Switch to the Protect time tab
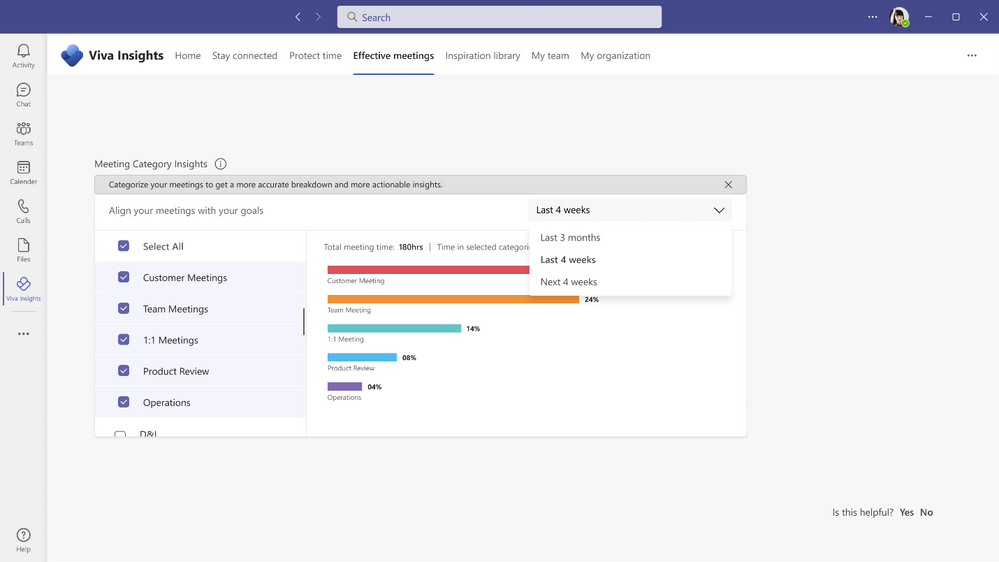This screenshot has width=999, height=562. [315, 56]
